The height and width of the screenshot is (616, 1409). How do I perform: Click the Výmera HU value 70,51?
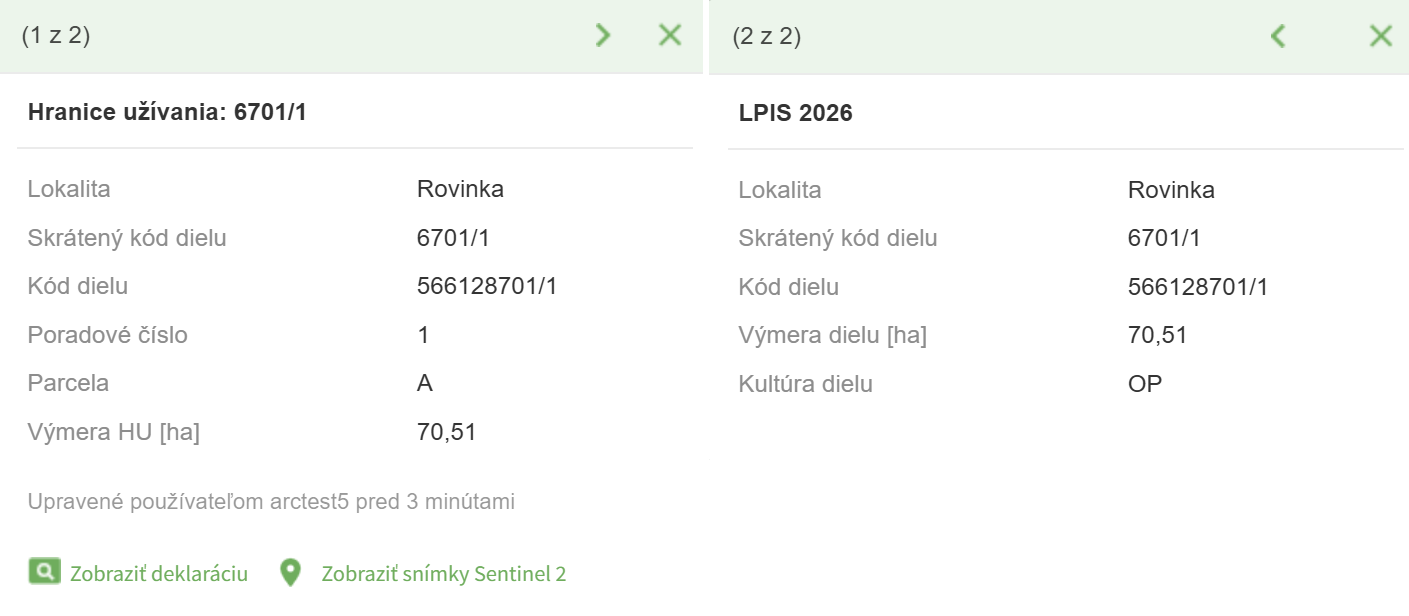coord(446,432)
